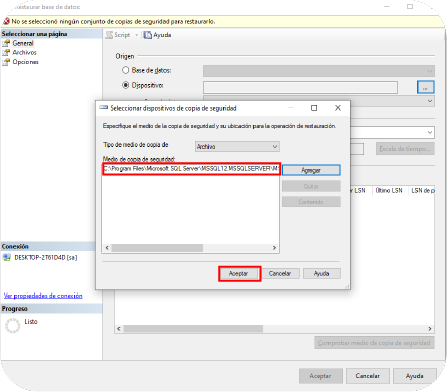Click Comprobar medio de copia de seguridad
The height and width of the screenshot is (392, 448).
point(374,343)
